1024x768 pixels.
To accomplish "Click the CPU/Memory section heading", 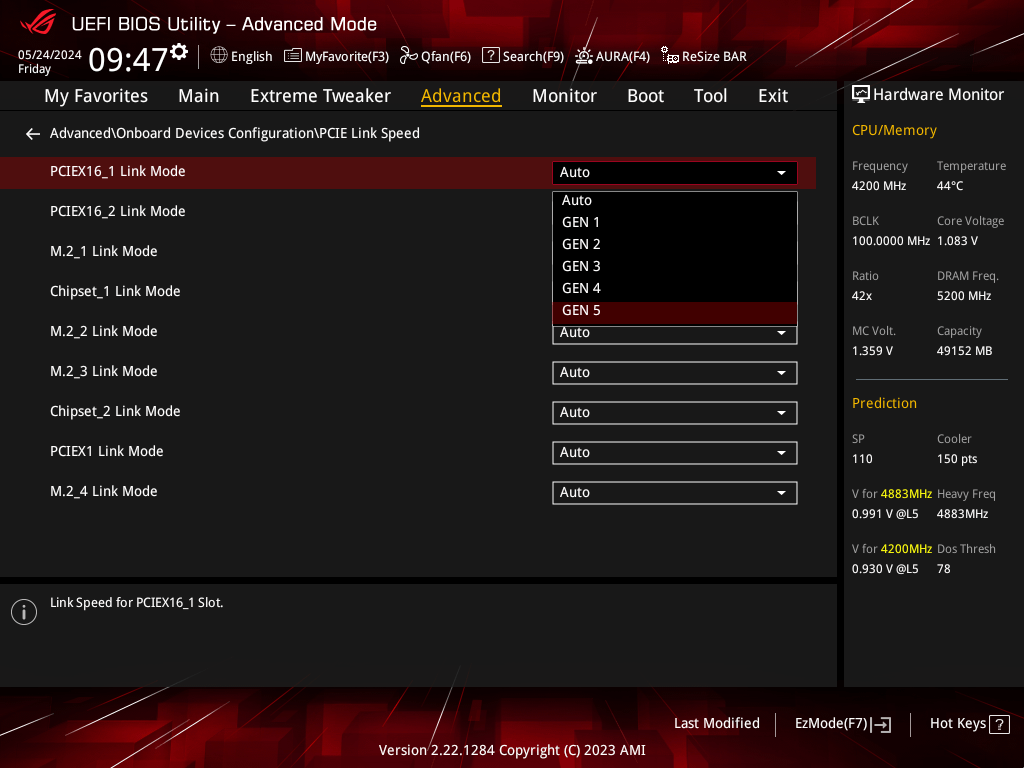I will [894, 131].
